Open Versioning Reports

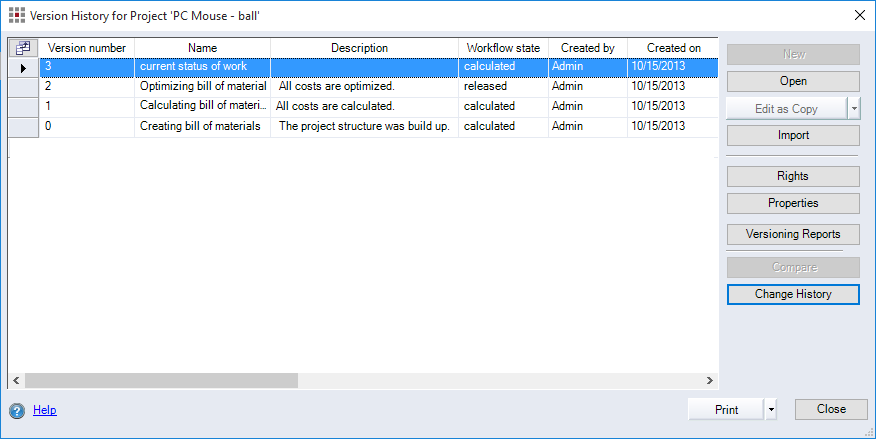click(792, 234)
